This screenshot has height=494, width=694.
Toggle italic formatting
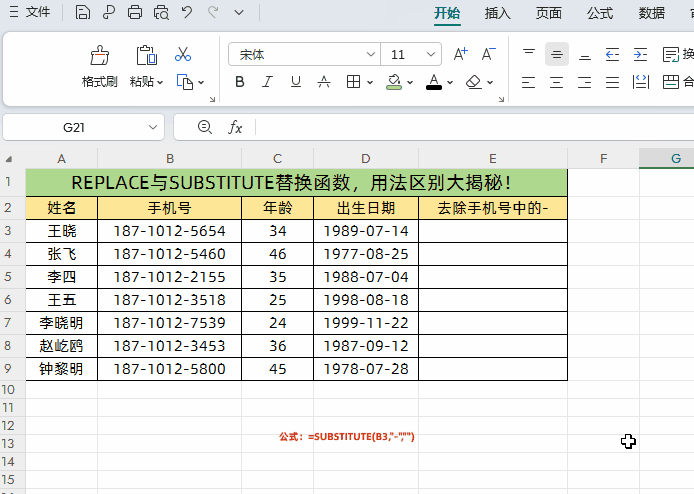[x=267, y=81]
